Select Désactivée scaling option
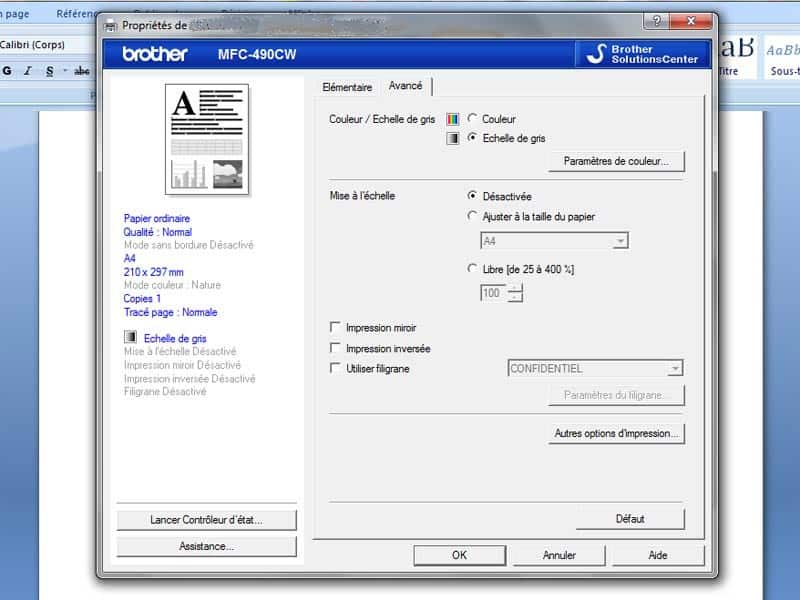 tap(472, 195)
